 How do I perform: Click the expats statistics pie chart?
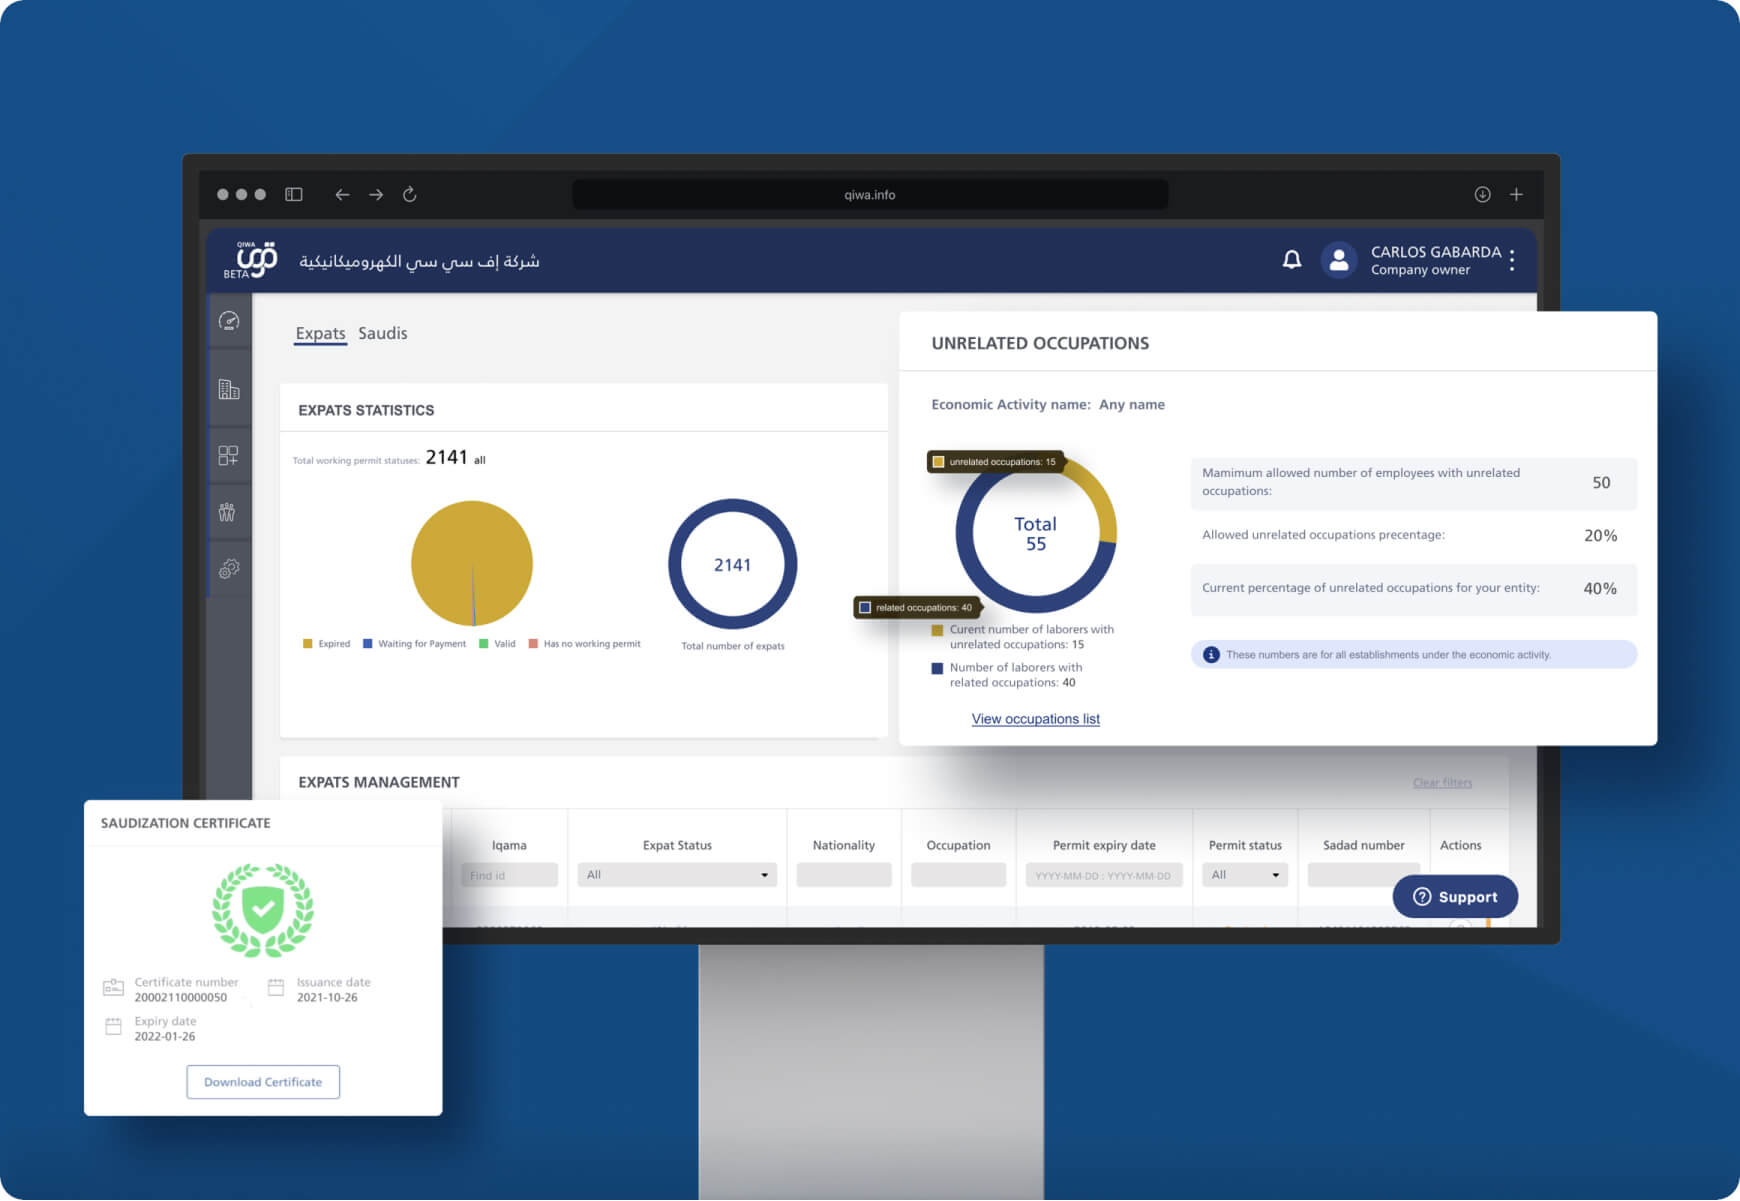(472, 564)
